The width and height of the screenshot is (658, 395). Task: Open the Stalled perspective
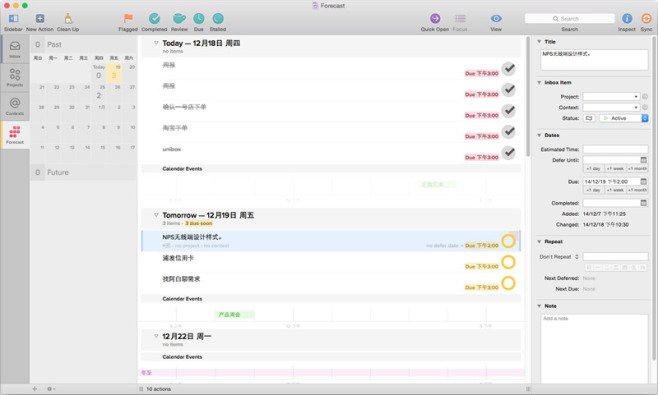(x=218, y=18)
